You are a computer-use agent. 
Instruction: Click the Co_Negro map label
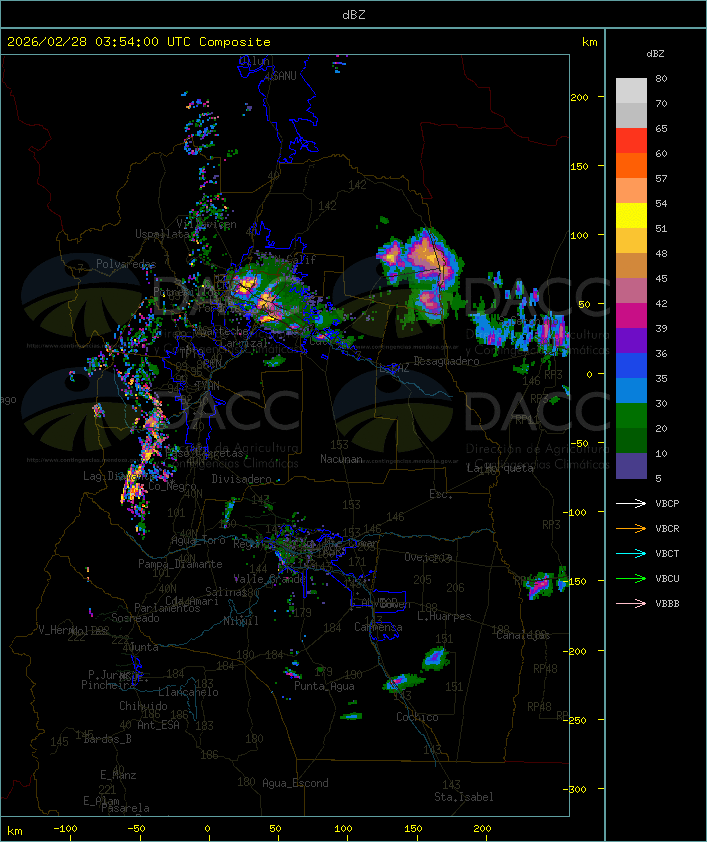pyautogui.click(x=172, y=486)
